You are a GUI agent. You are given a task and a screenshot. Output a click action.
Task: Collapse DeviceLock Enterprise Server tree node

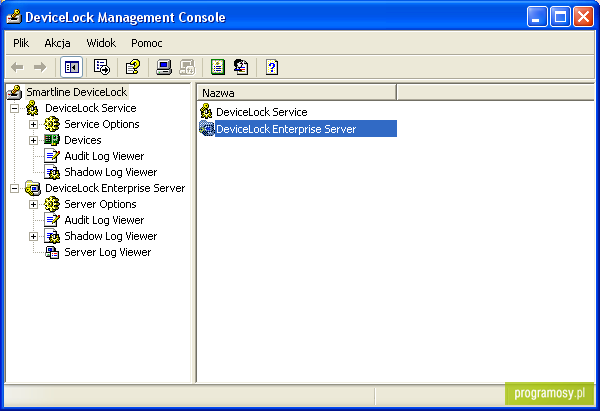pyautogui.click(x=14, y=188)
